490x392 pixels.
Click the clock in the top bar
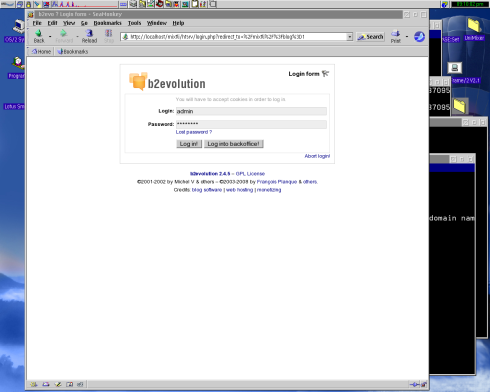coord(470,4)
